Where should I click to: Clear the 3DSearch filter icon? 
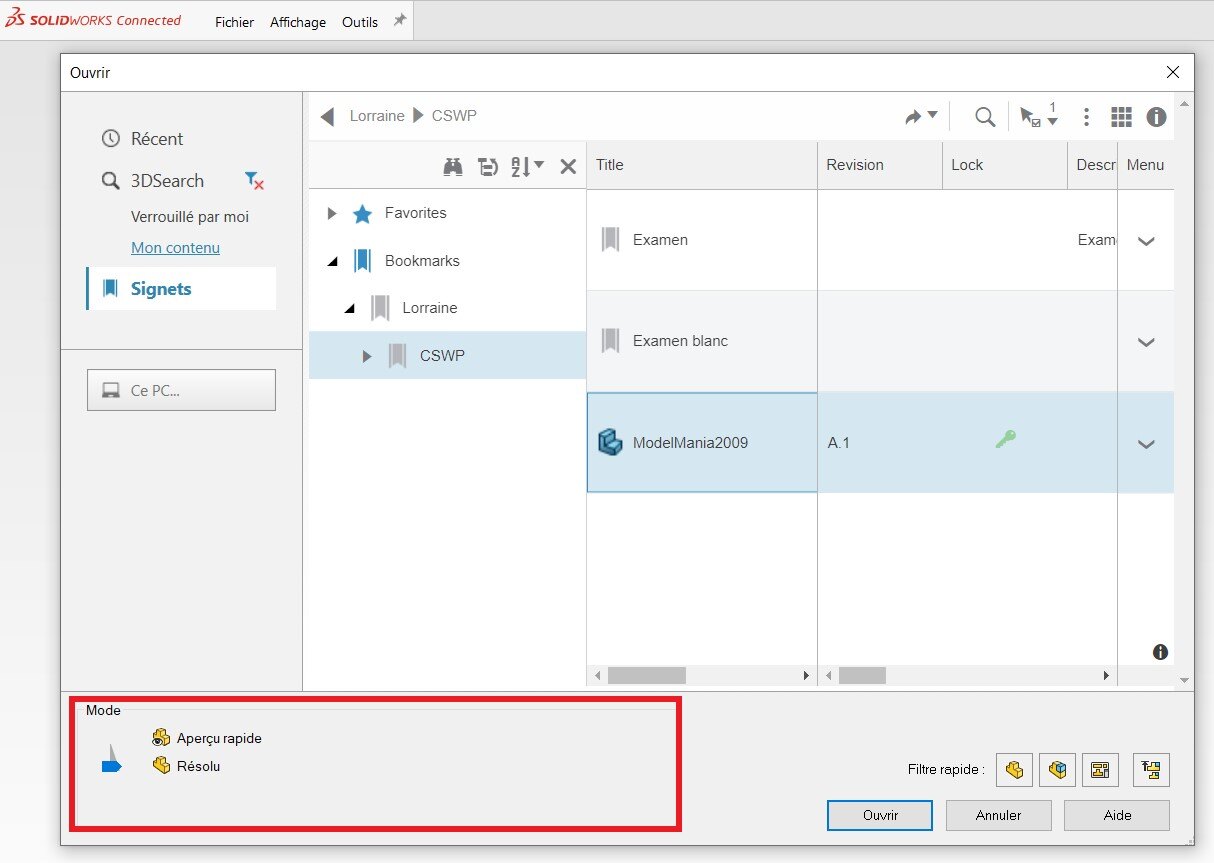click(x=254, y=181)
